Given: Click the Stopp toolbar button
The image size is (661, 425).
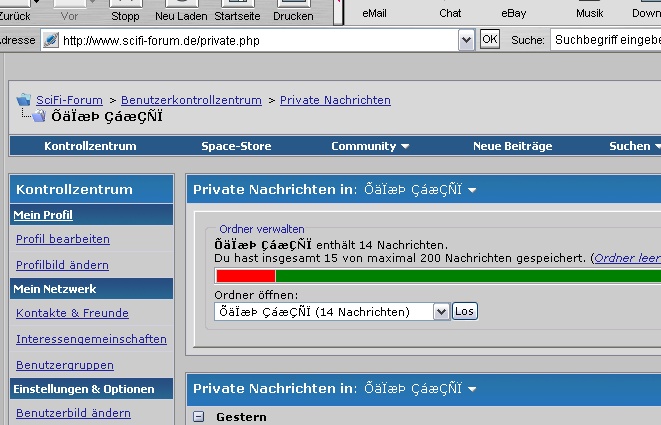Looking at the screenshot, I should click(125, 11).
